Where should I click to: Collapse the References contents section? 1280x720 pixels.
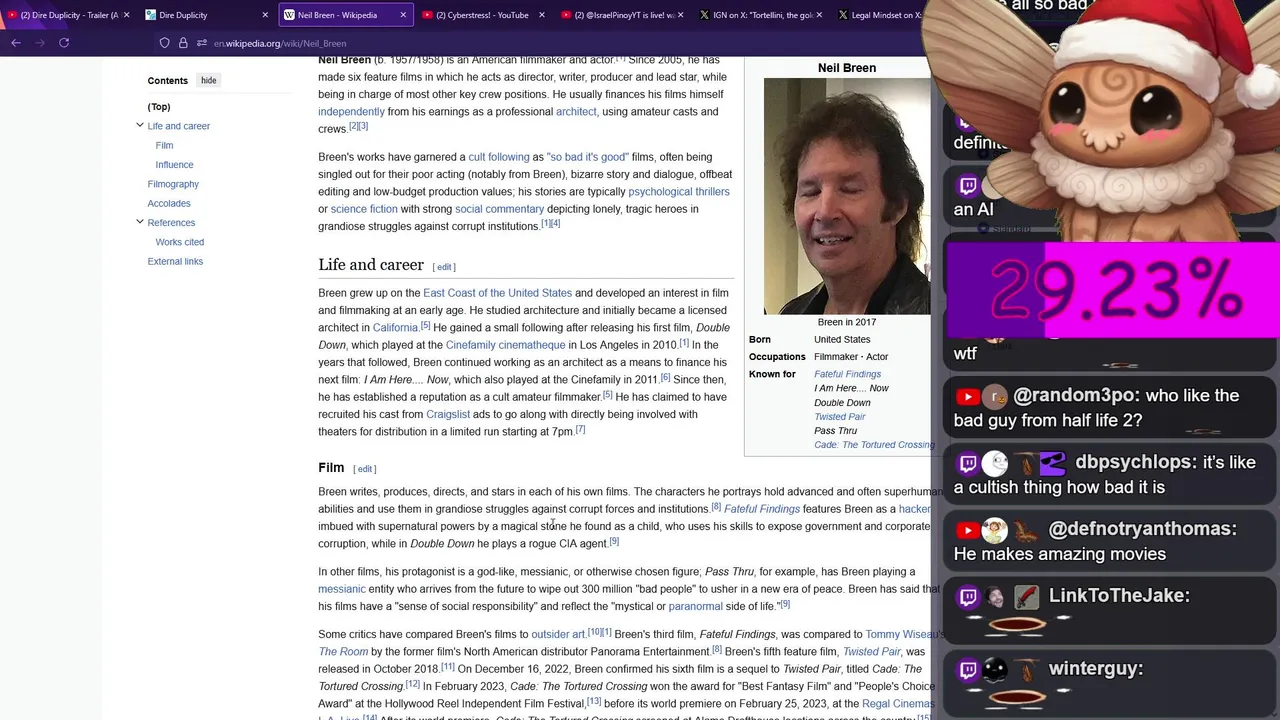pyautogui.click(x=140, y=222)
